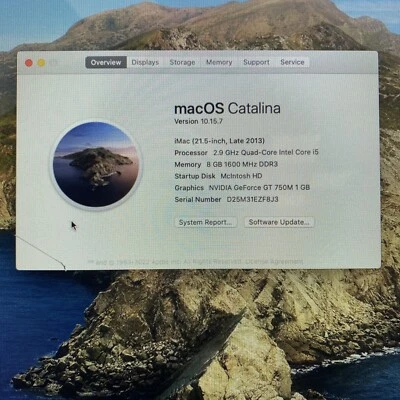
Task: Click the Version 10.15.7 text
Action: click(x=198, y=121)
